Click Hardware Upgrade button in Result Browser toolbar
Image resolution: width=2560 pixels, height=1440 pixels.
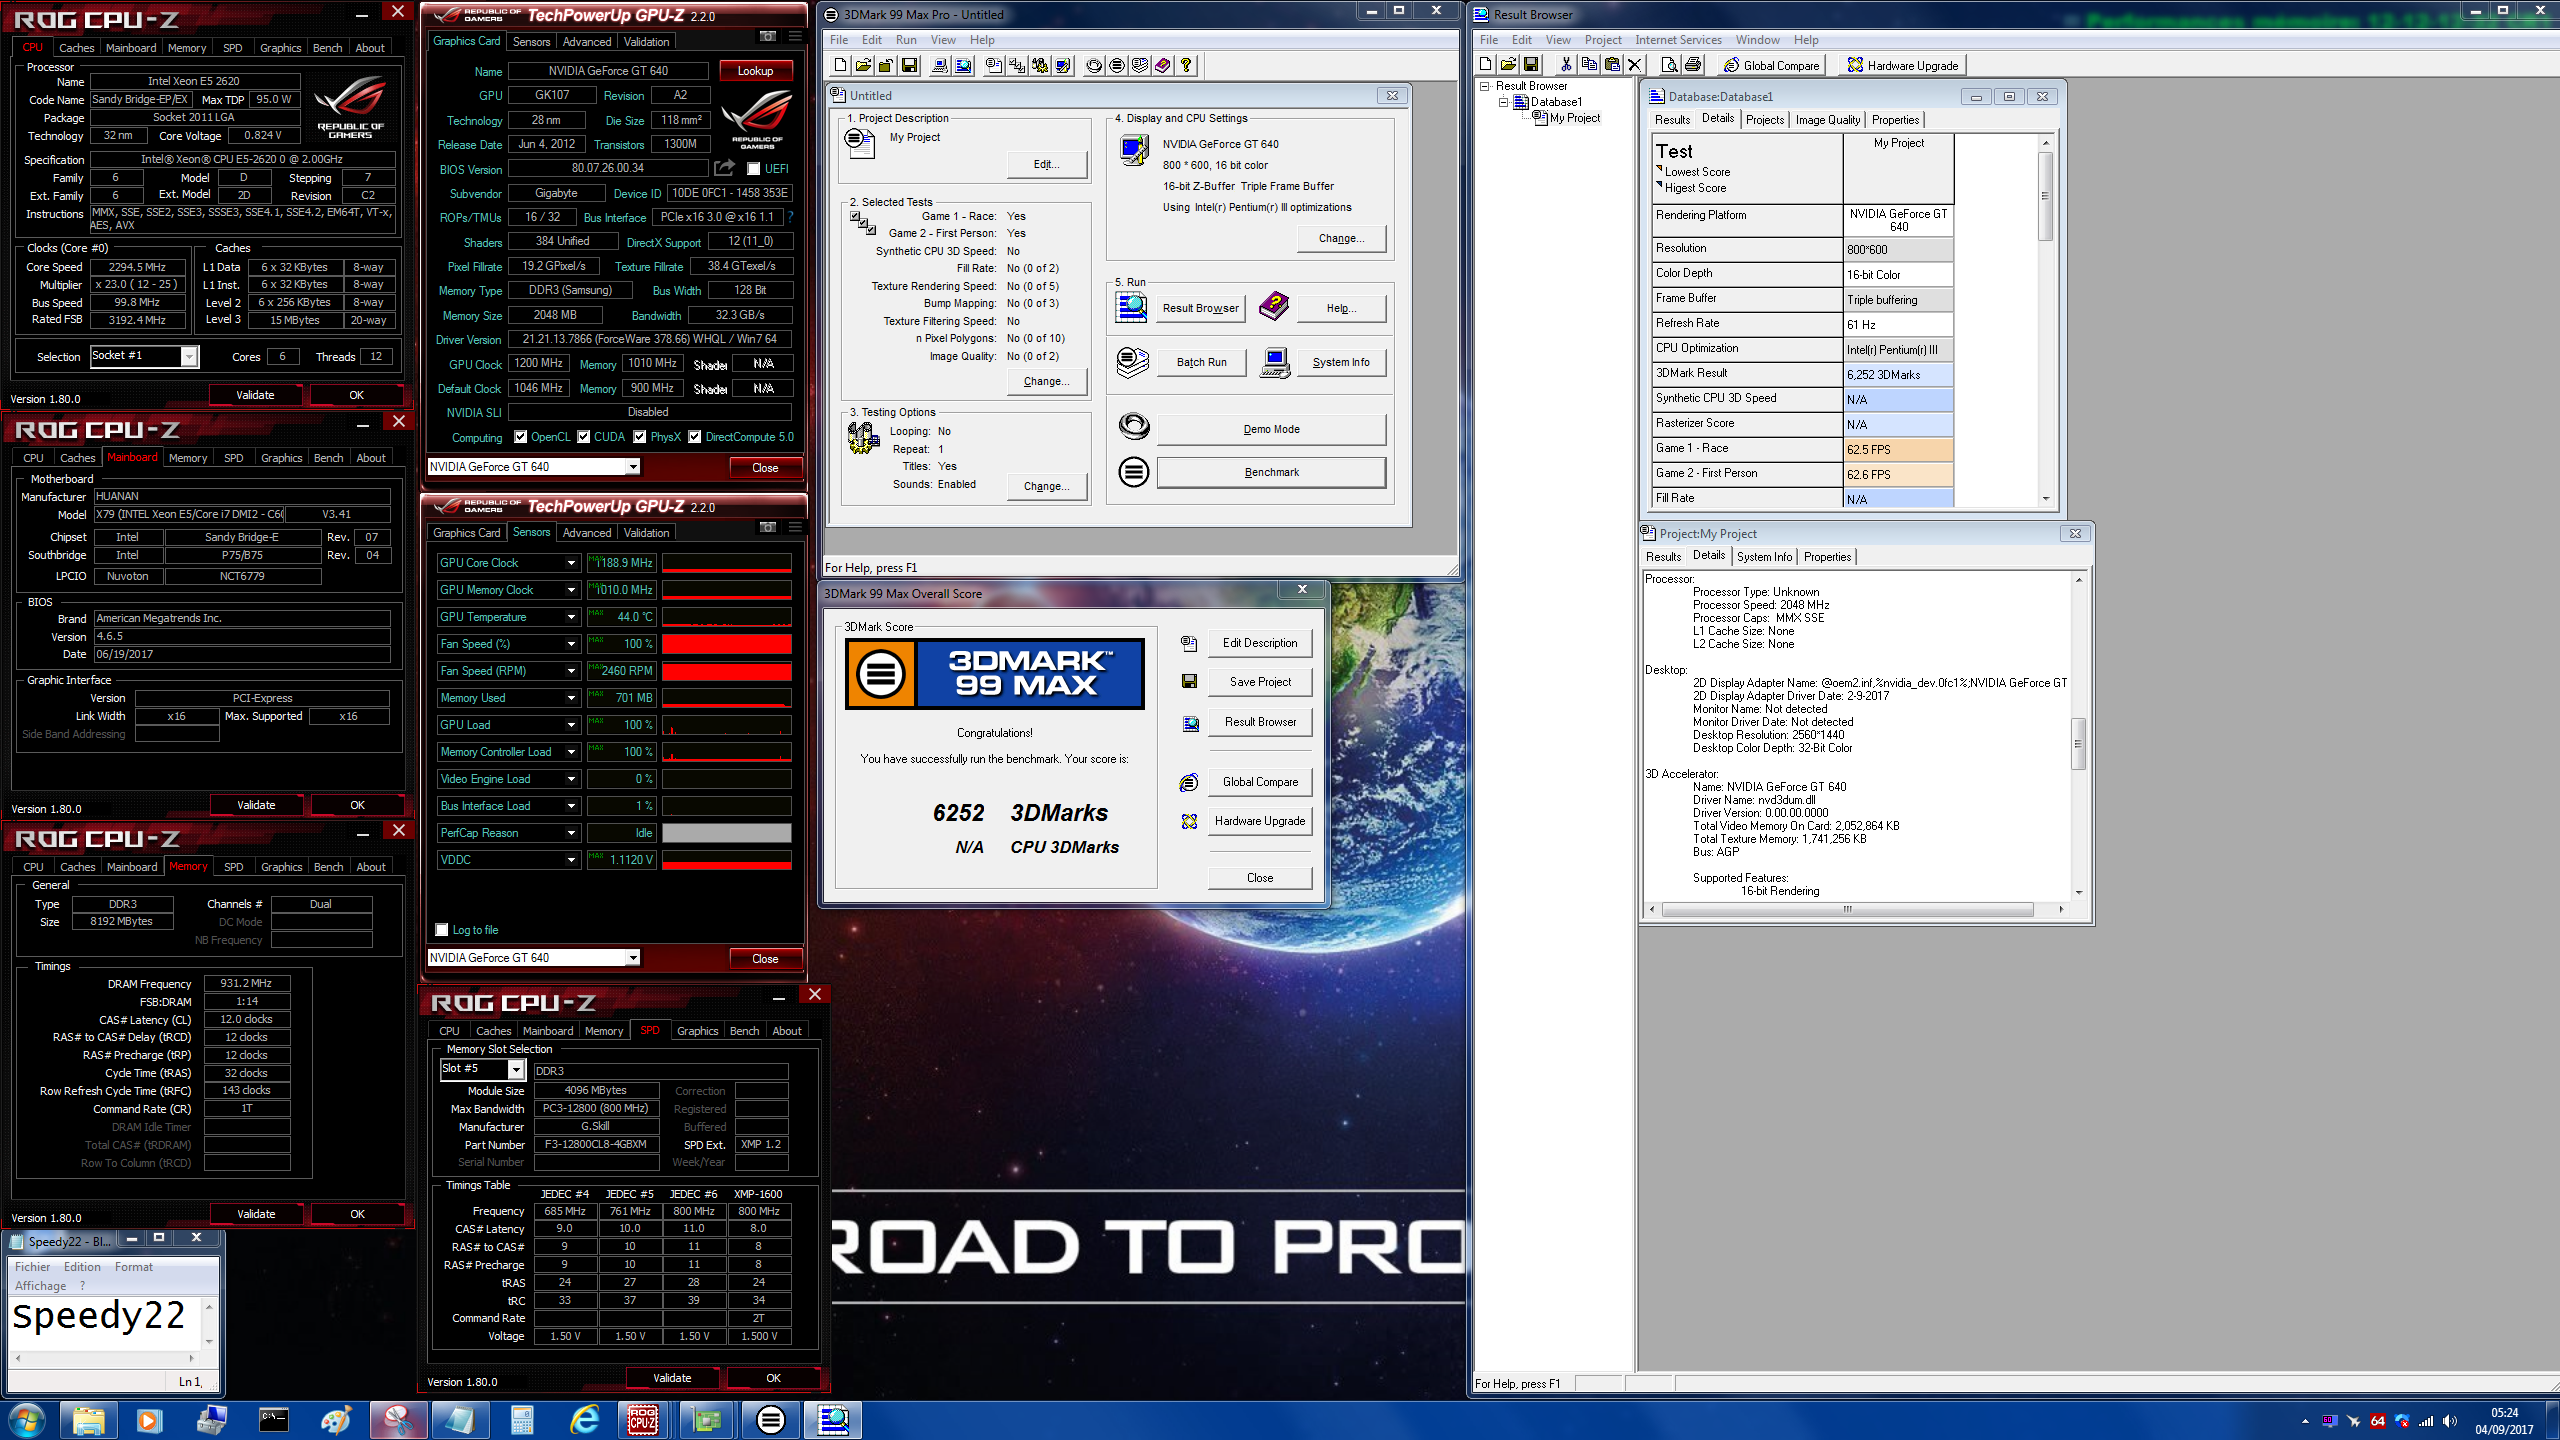coord(1902,65)
